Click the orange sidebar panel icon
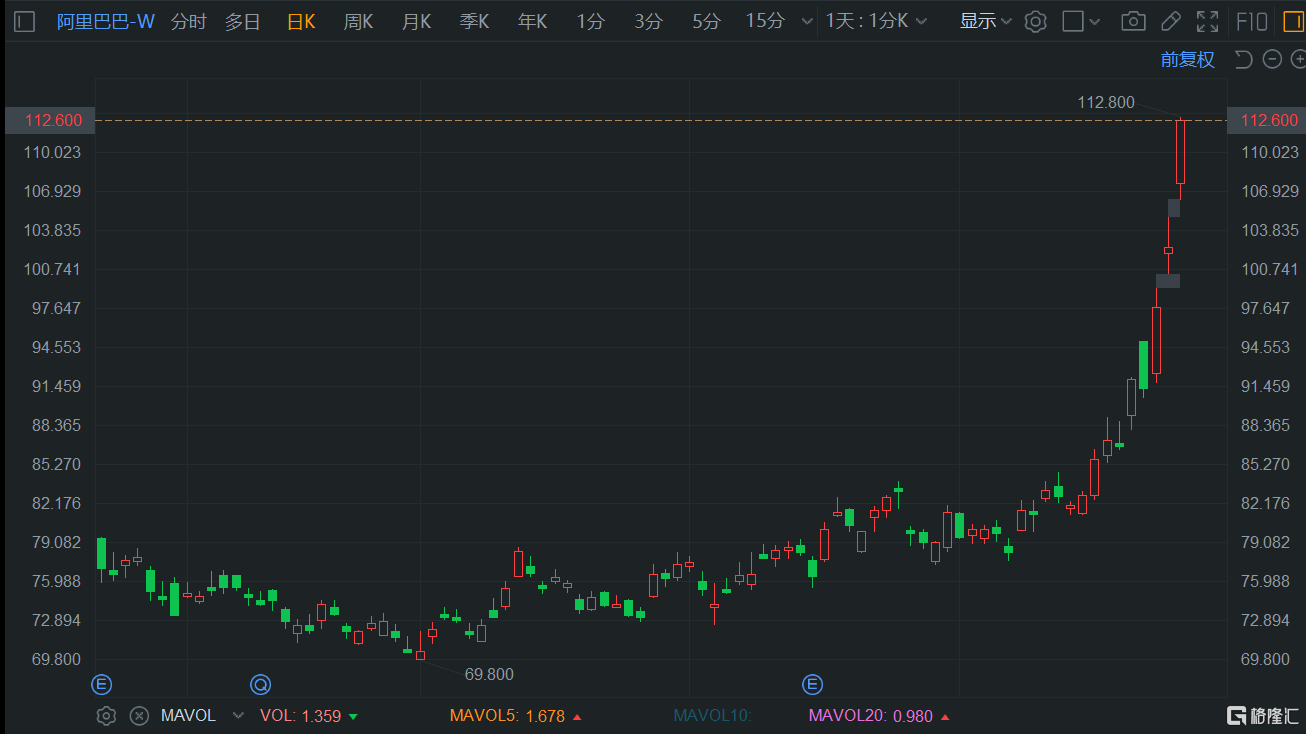The width and height of the screenshot is (1306, 734). pyautogui.click(x=1294, y=21)
